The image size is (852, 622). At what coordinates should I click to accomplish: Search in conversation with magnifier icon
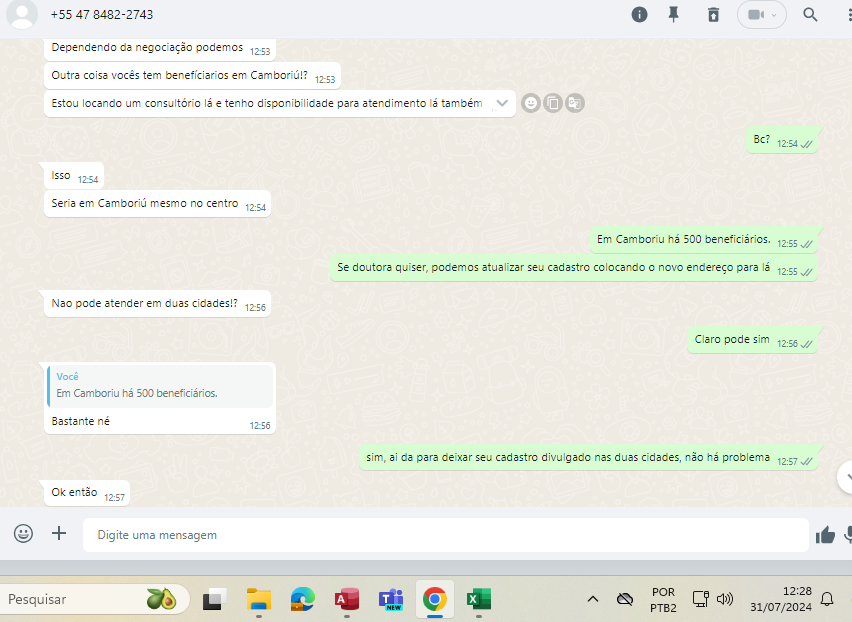(810, 15)
